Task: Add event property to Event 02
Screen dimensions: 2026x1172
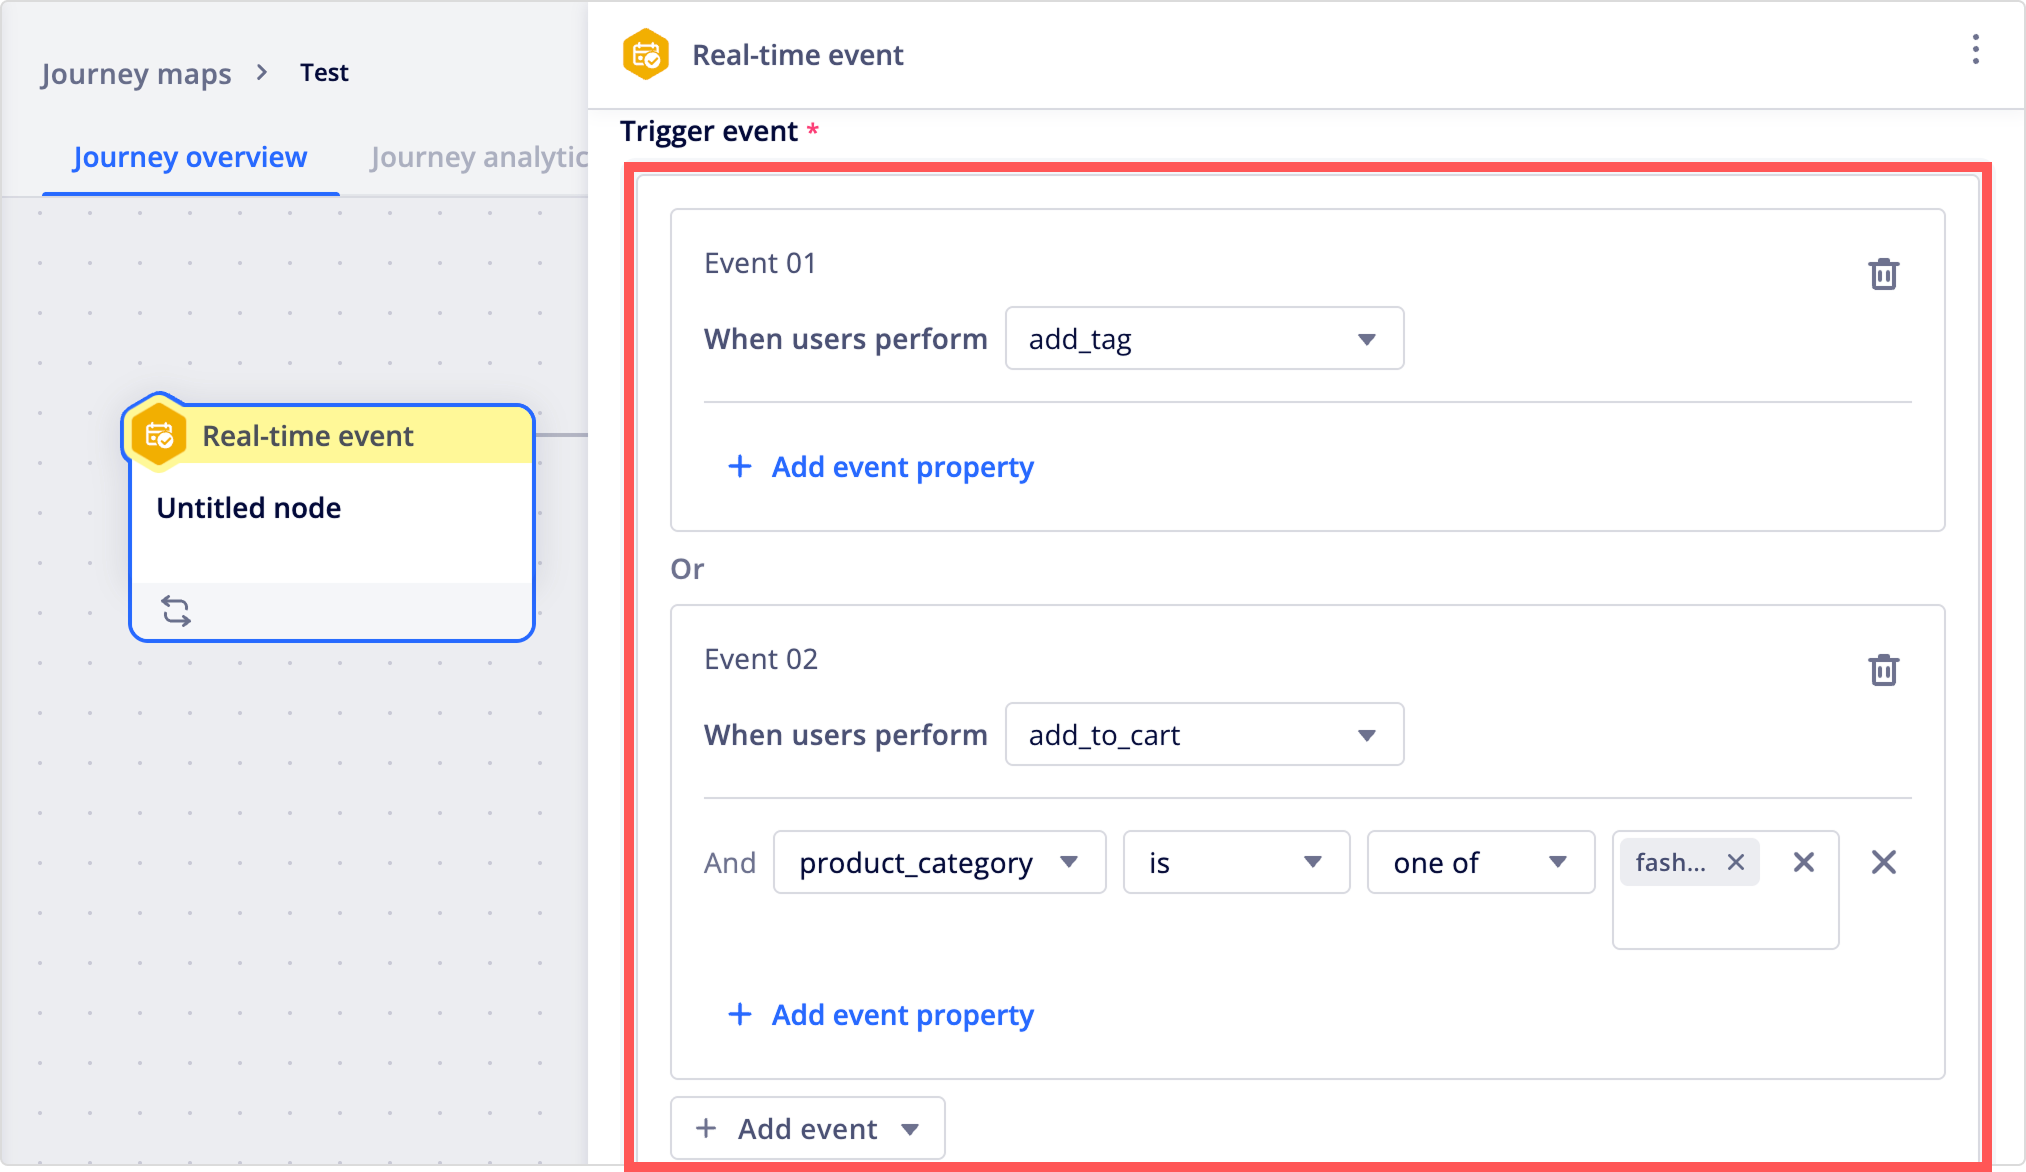Action: pos(881,1015)
